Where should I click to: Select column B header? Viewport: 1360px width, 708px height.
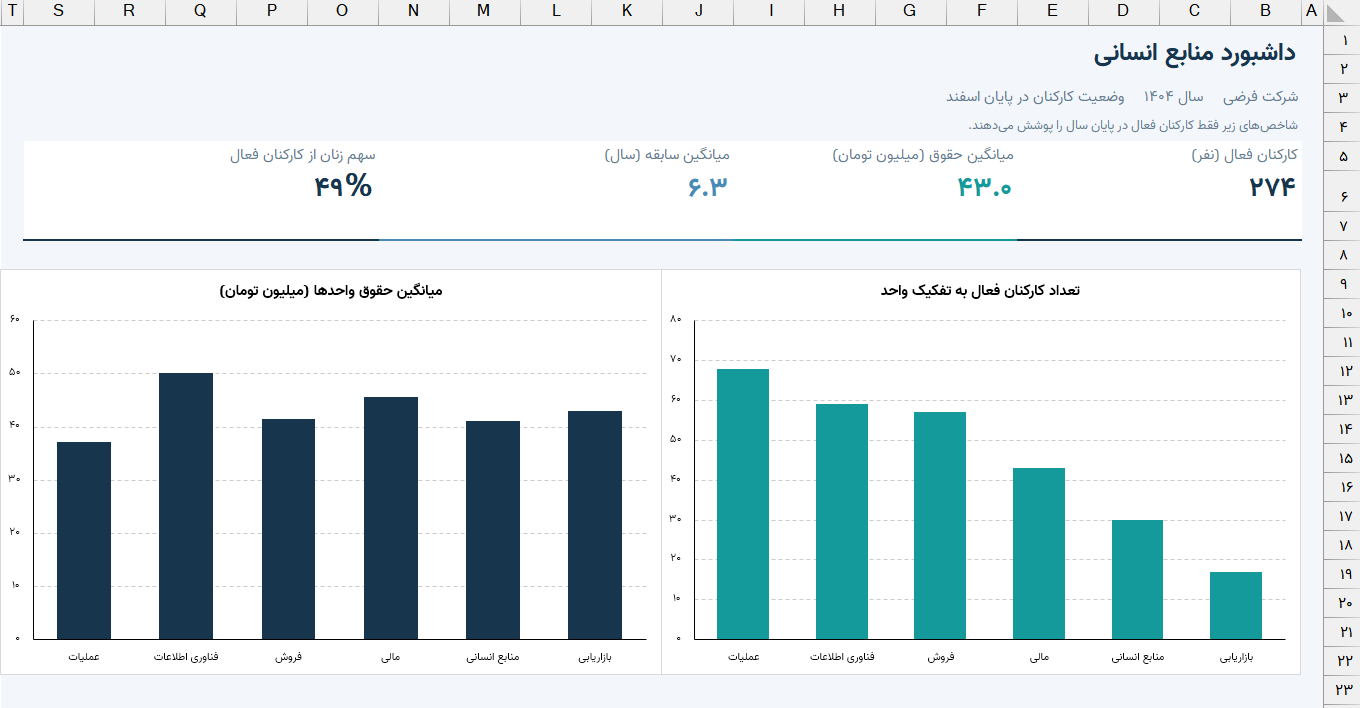pyautogui.click(x=1266, y=12)
